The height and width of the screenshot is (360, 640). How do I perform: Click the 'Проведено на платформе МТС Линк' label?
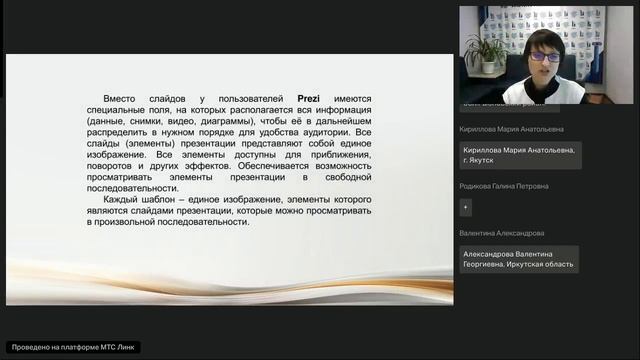click(73, 347)
